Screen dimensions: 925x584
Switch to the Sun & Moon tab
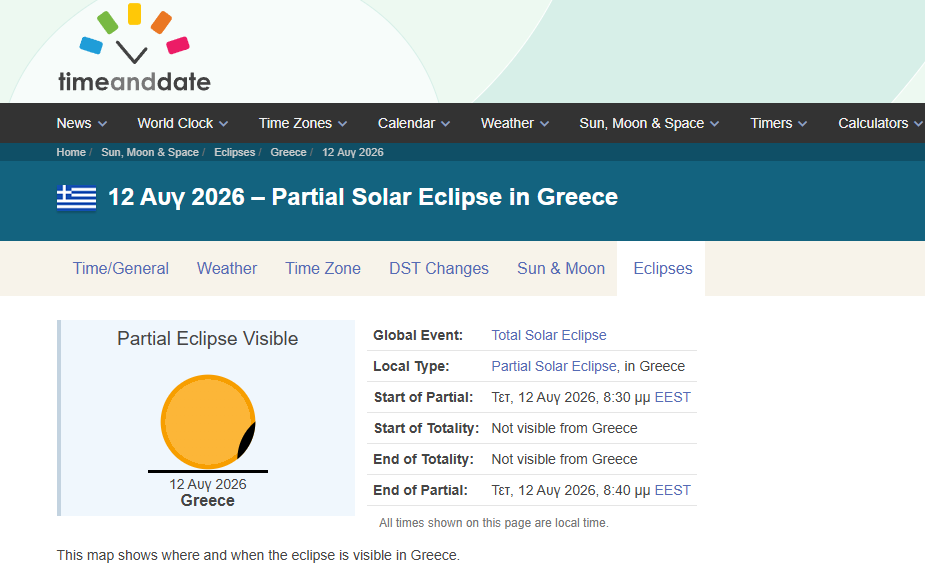coord(560,268)
